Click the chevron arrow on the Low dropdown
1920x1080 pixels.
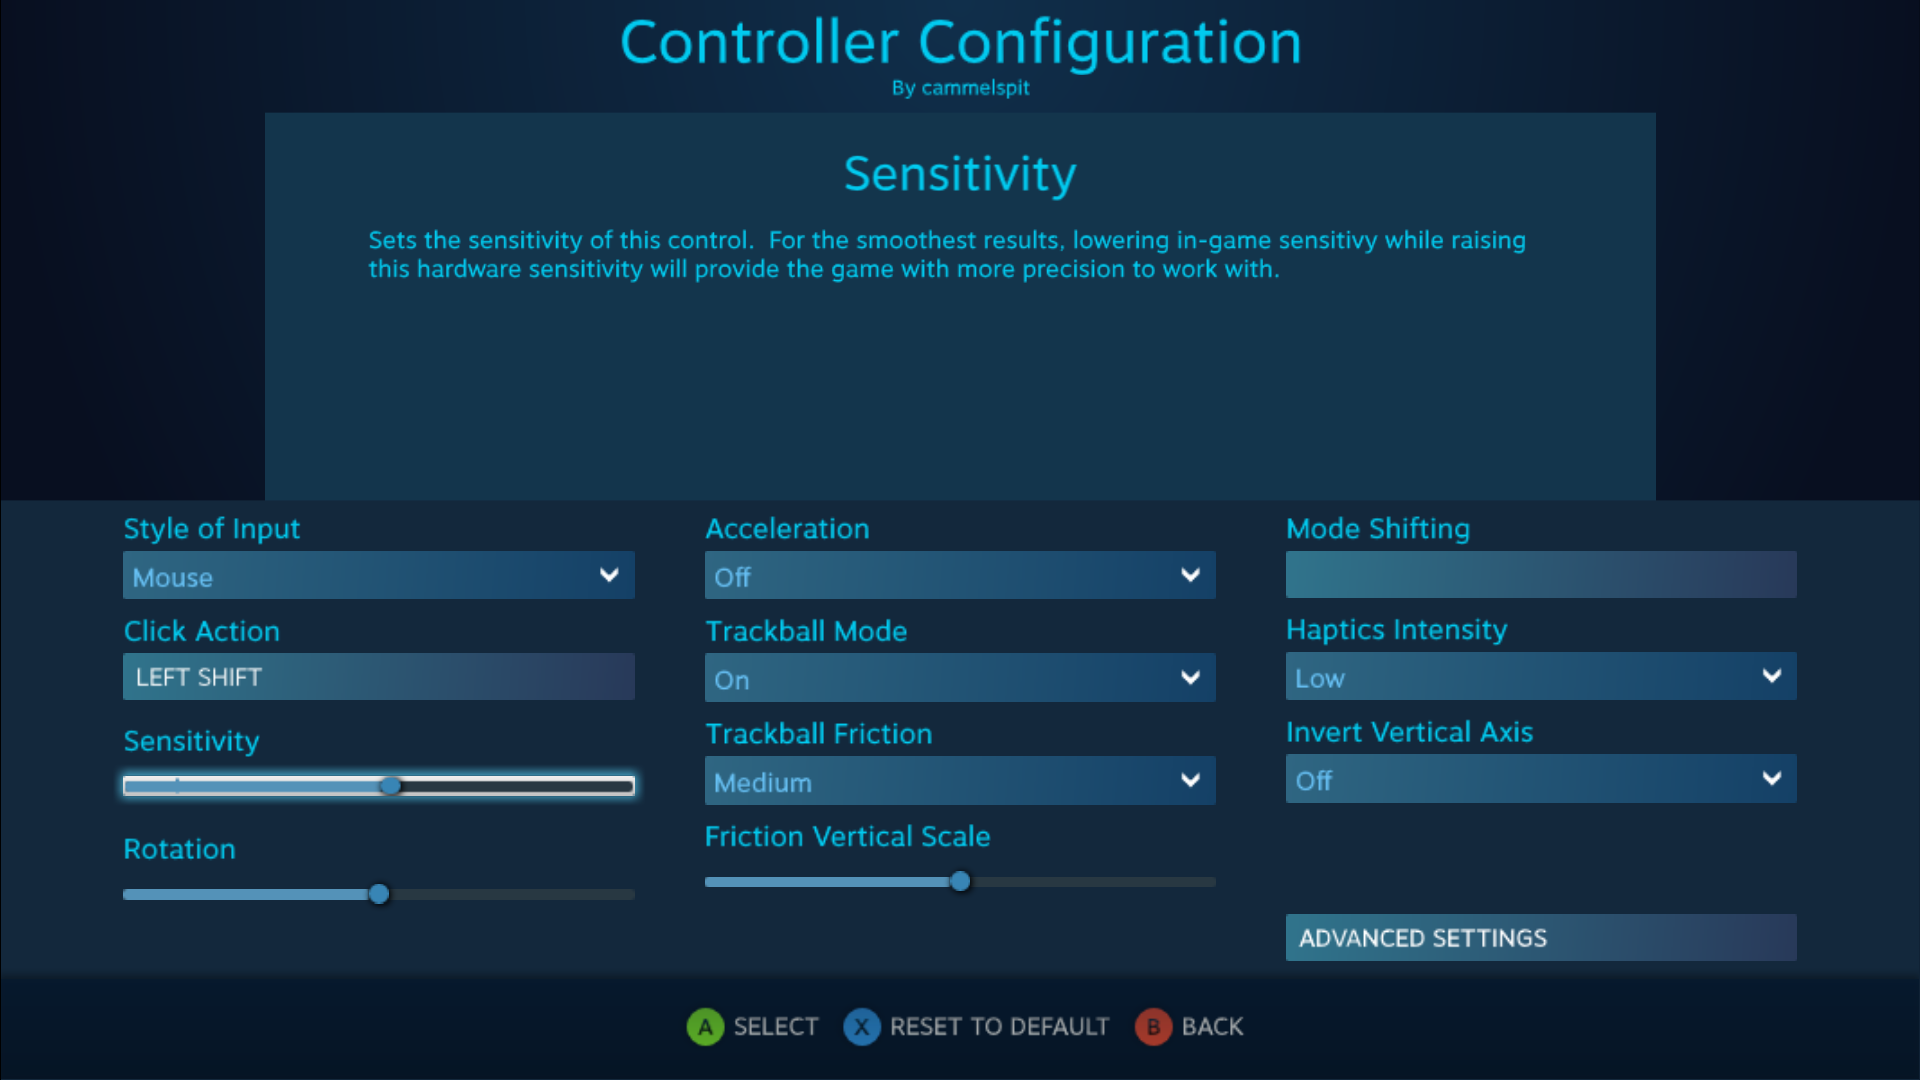1771,676
